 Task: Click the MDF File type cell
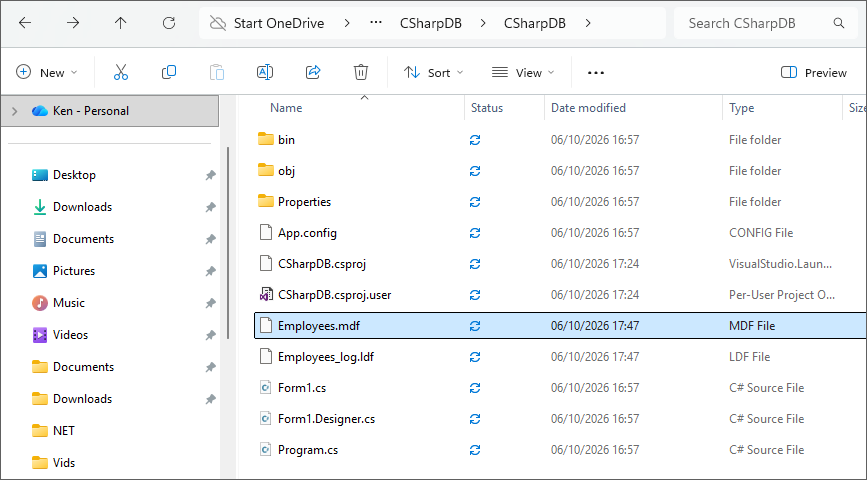[x=752, y=326]
